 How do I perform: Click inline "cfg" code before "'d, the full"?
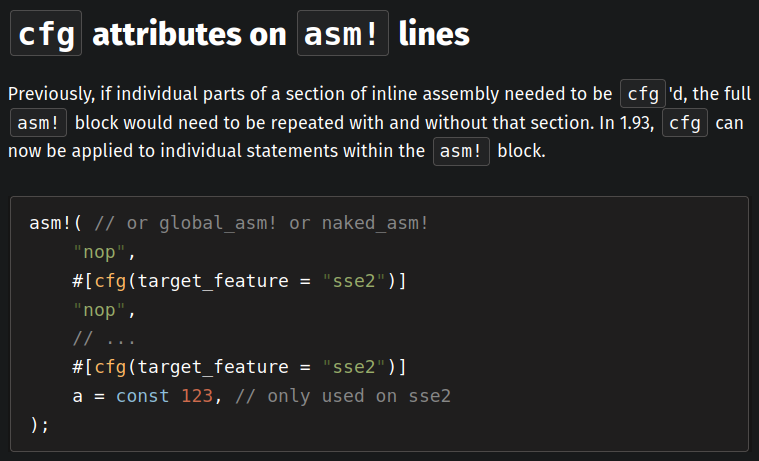pos(642,94)
